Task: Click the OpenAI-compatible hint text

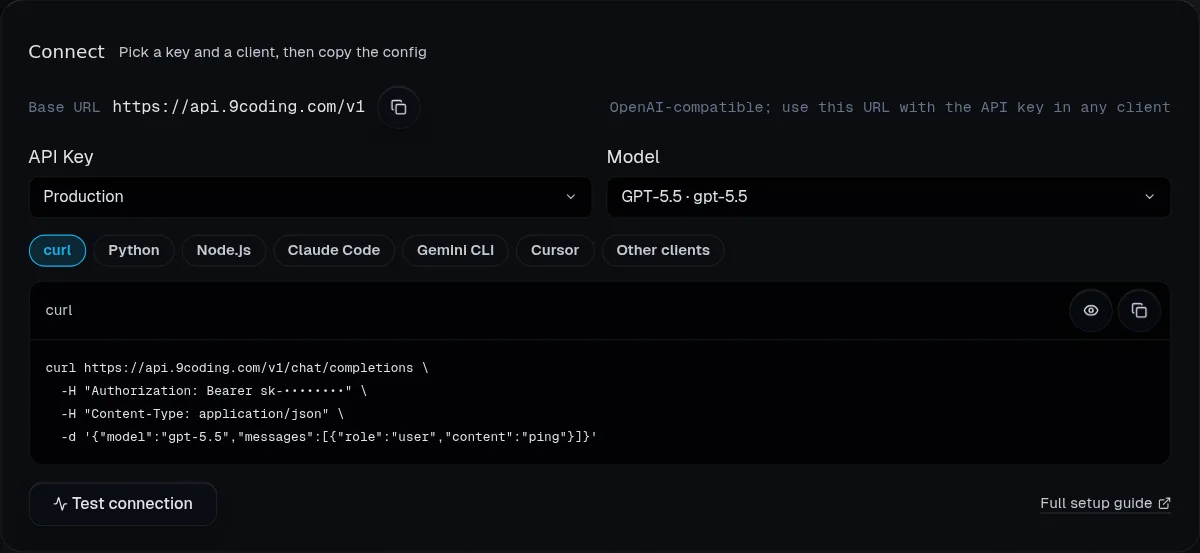Action: pos(890,107)
